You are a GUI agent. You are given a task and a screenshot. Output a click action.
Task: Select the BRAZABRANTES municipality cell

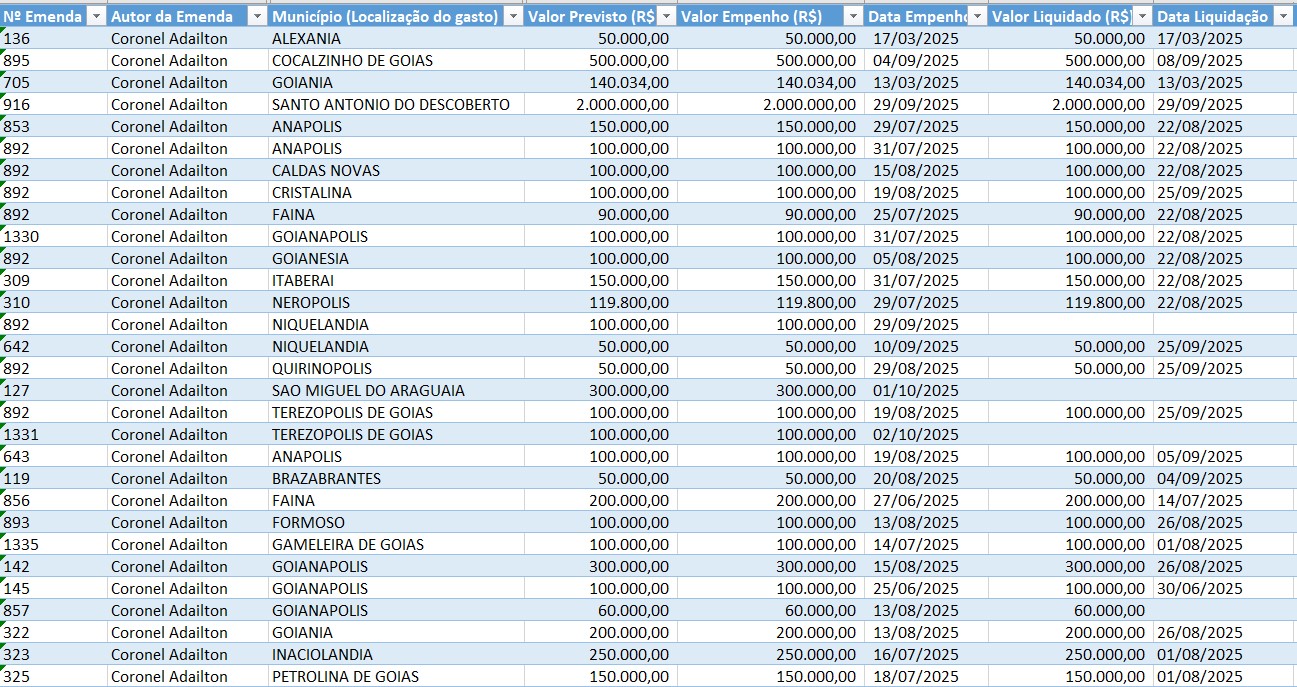click(x=326, y=479)
